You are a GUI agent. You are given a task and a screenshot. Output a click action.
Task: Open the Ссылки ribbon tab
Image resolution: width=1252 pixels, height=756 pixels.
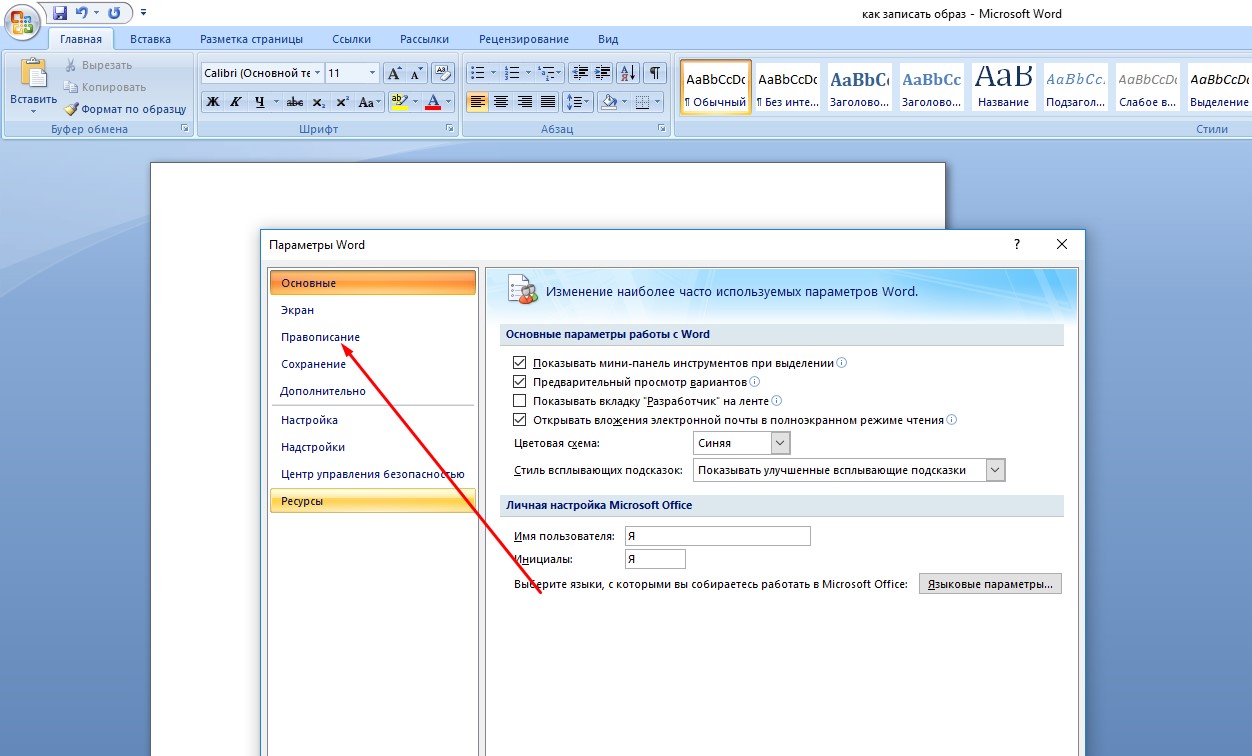point(350,39)
